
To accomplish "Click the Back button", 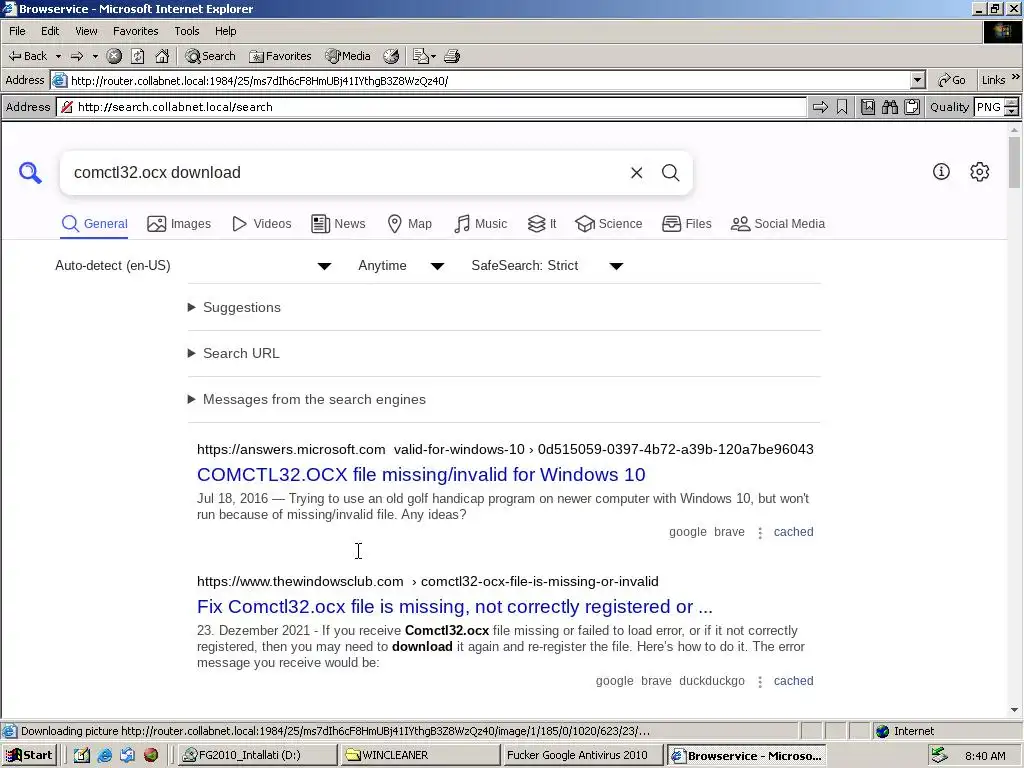I will coord(28,56).
